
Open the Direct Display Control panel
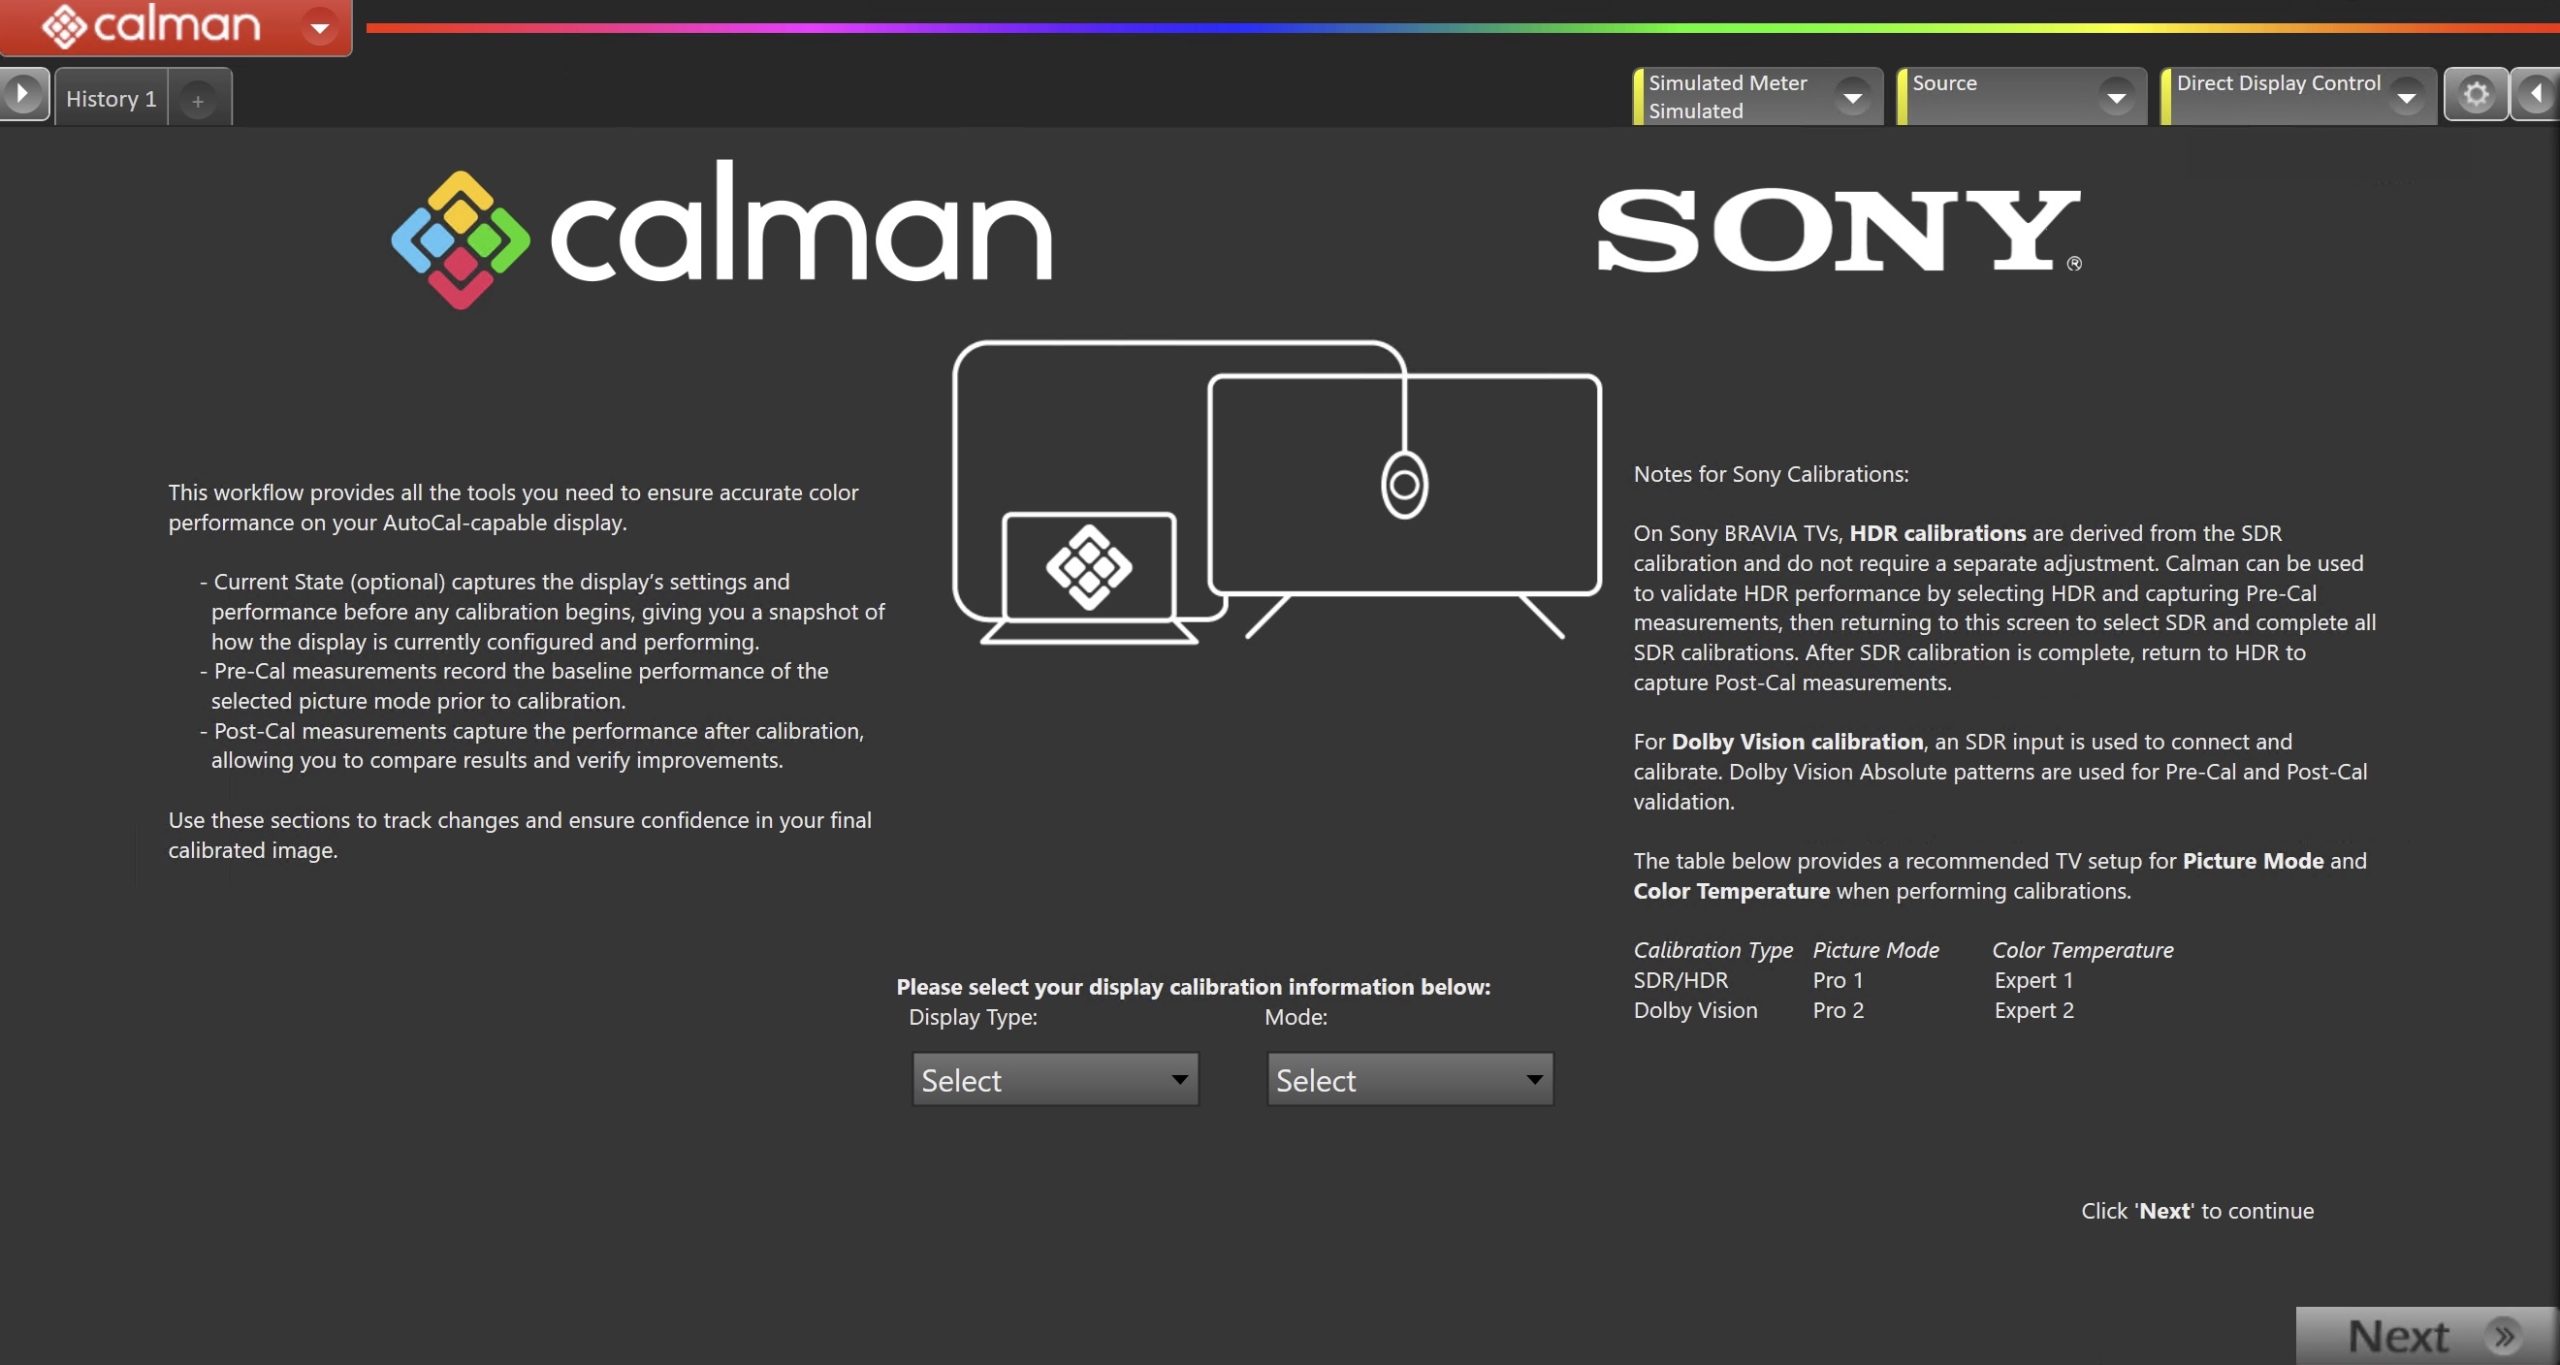pos(2278,96)
